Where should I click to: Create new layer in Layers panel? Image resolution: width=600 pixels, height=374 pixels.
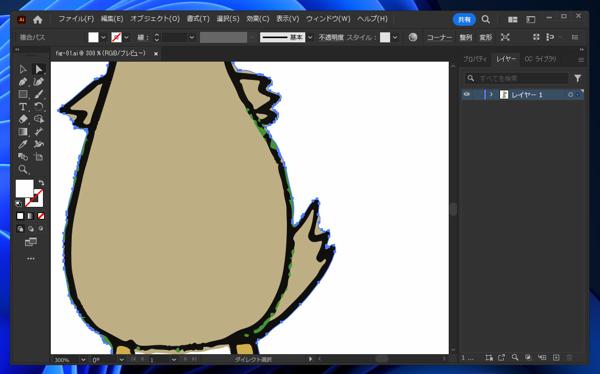click(556, 358)
